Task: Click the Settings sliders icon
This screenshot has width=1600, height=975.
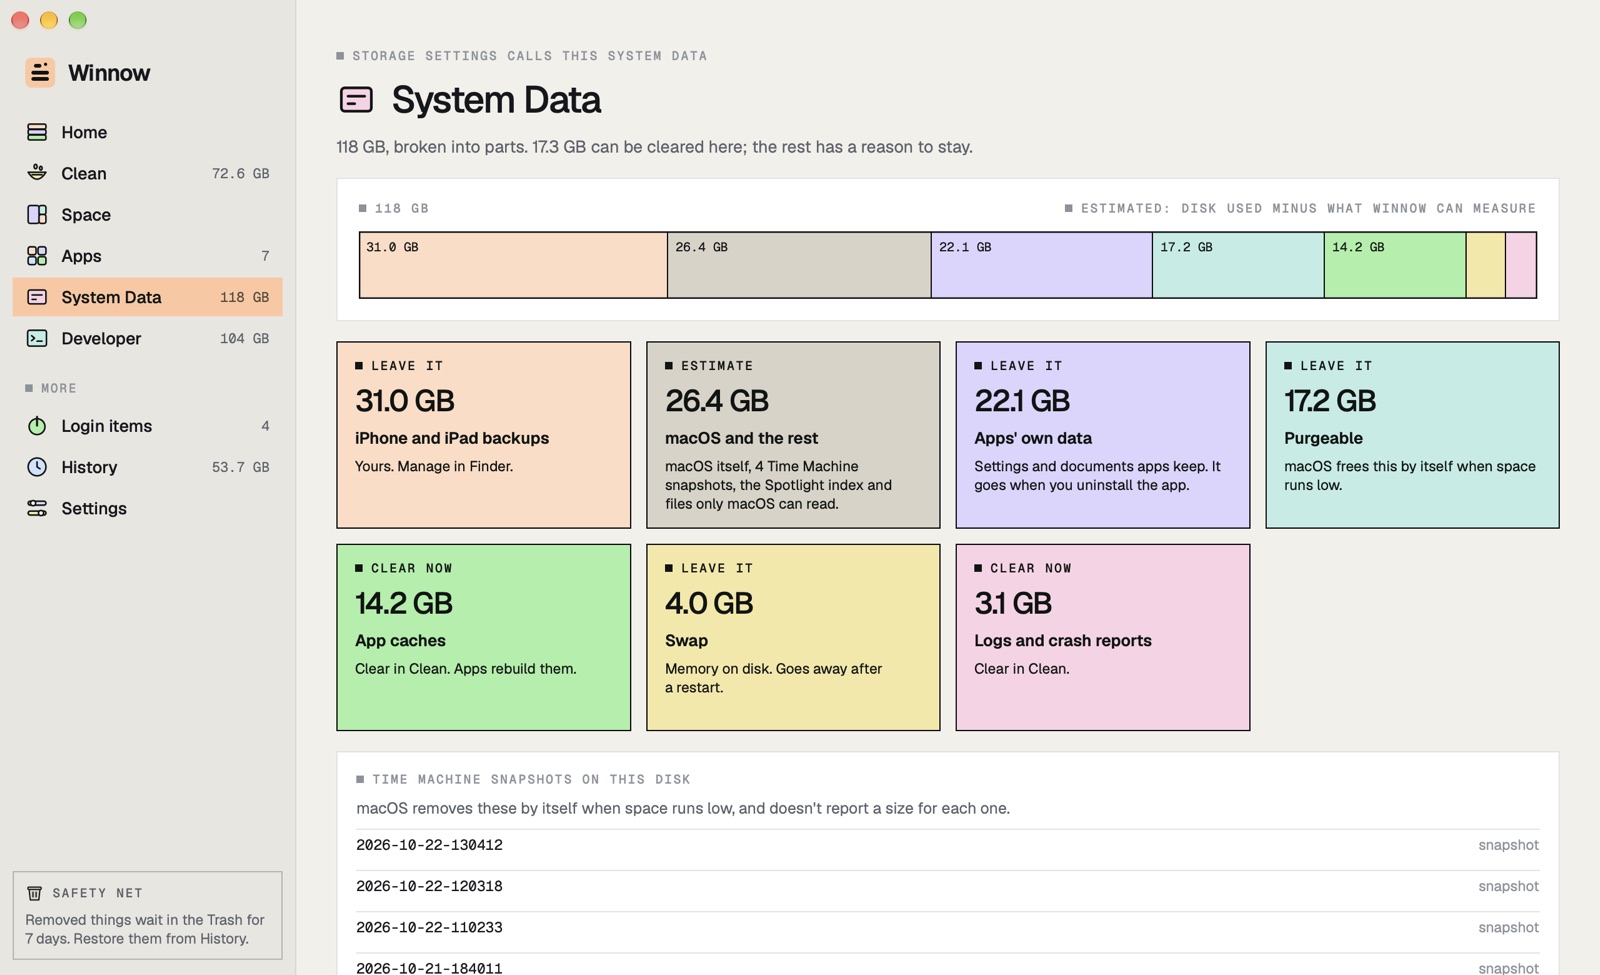Action: [37, 508]
